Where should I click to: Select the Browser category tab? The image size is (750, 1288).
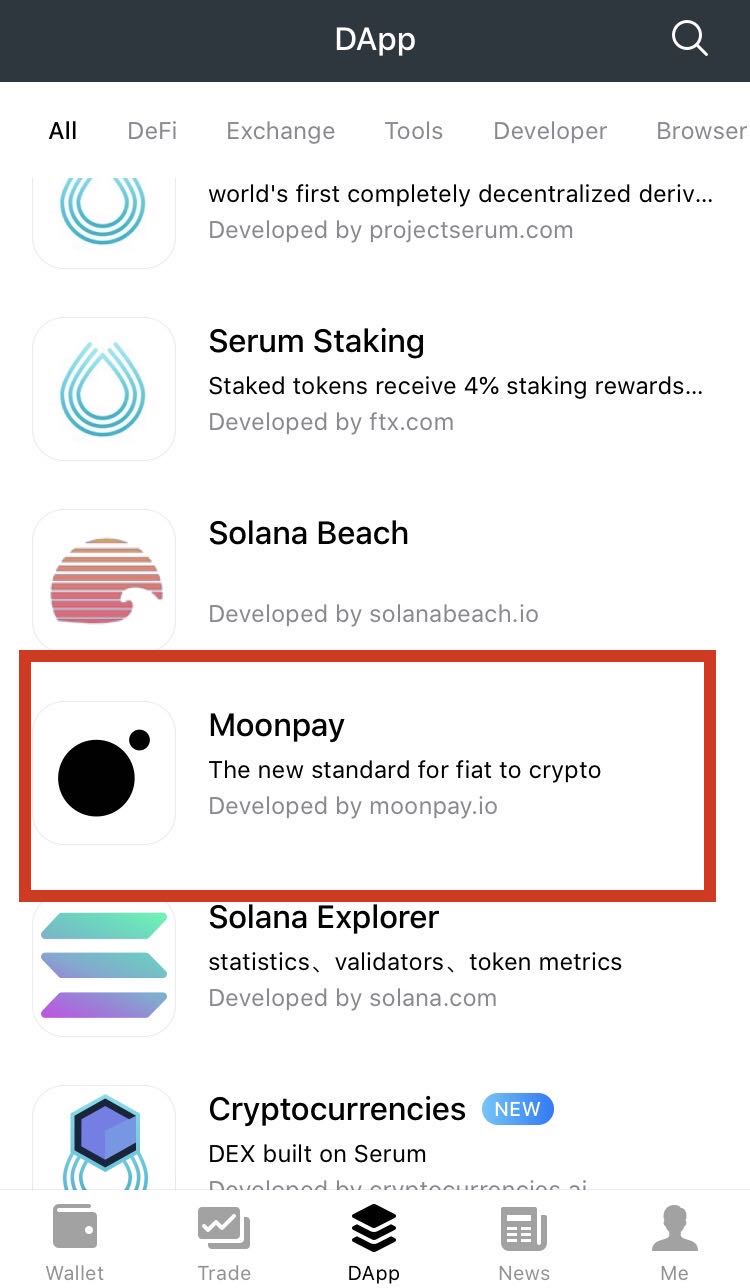pyautogui.click(x=701, y=131)
